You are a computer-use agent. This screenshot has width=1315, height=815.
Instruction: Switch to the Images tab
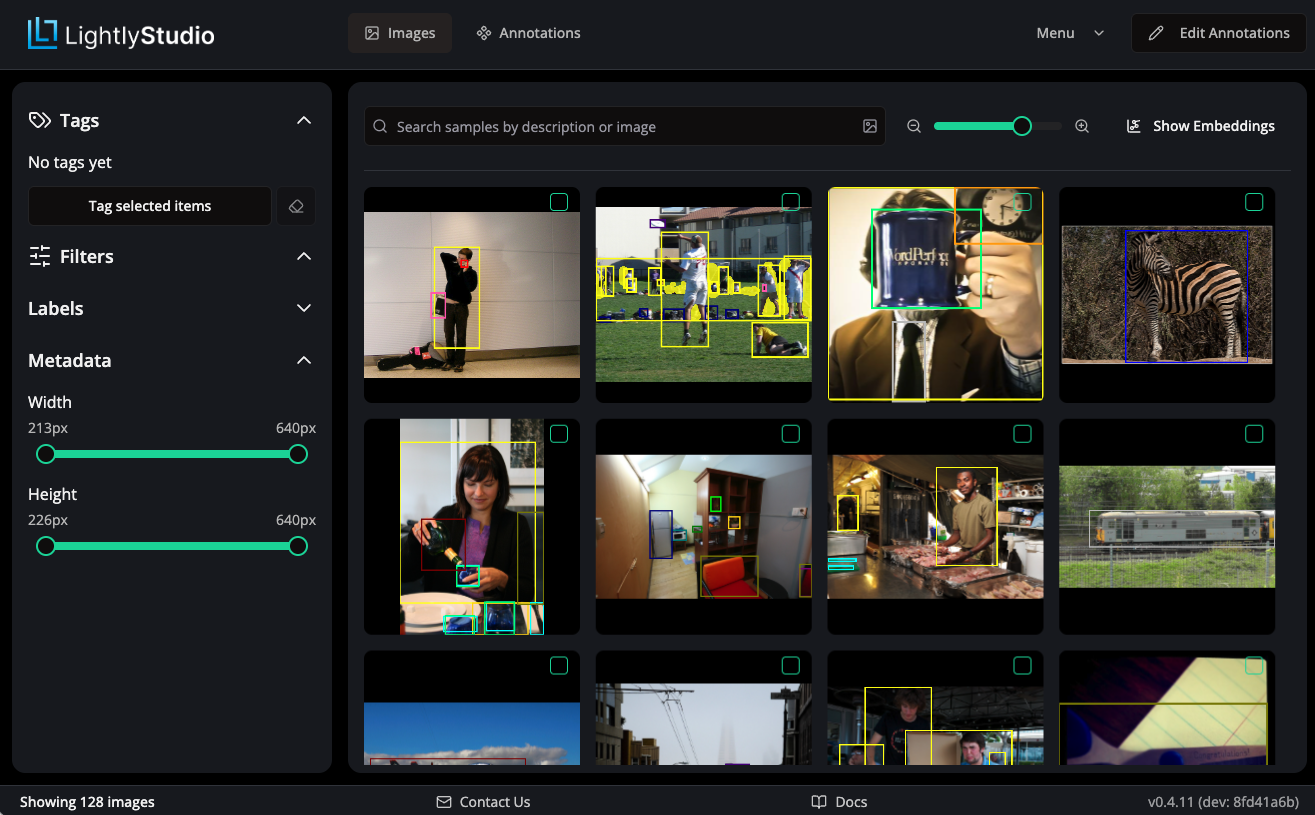pyautogui.click(x=400, y=32)
